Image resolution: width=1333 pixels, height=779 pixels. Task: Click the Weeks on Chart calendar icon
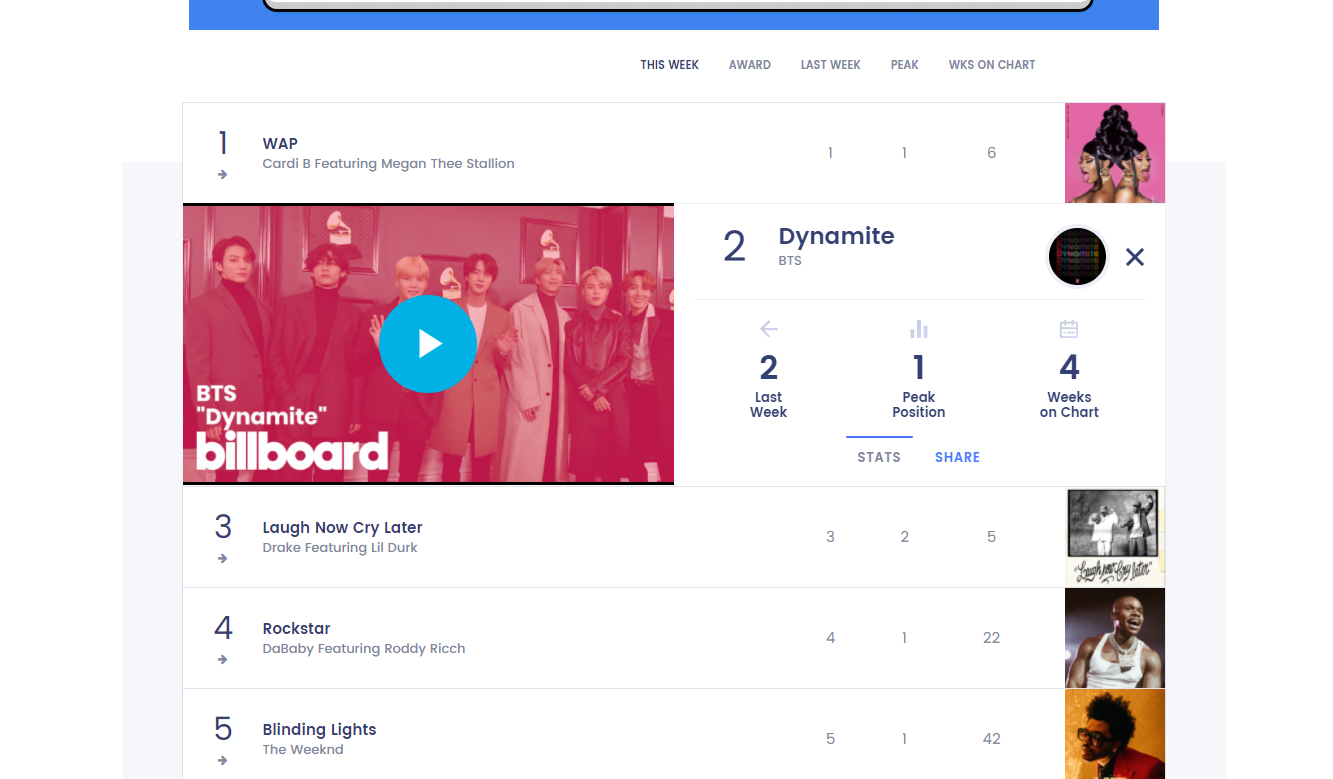pos(1069,329)
